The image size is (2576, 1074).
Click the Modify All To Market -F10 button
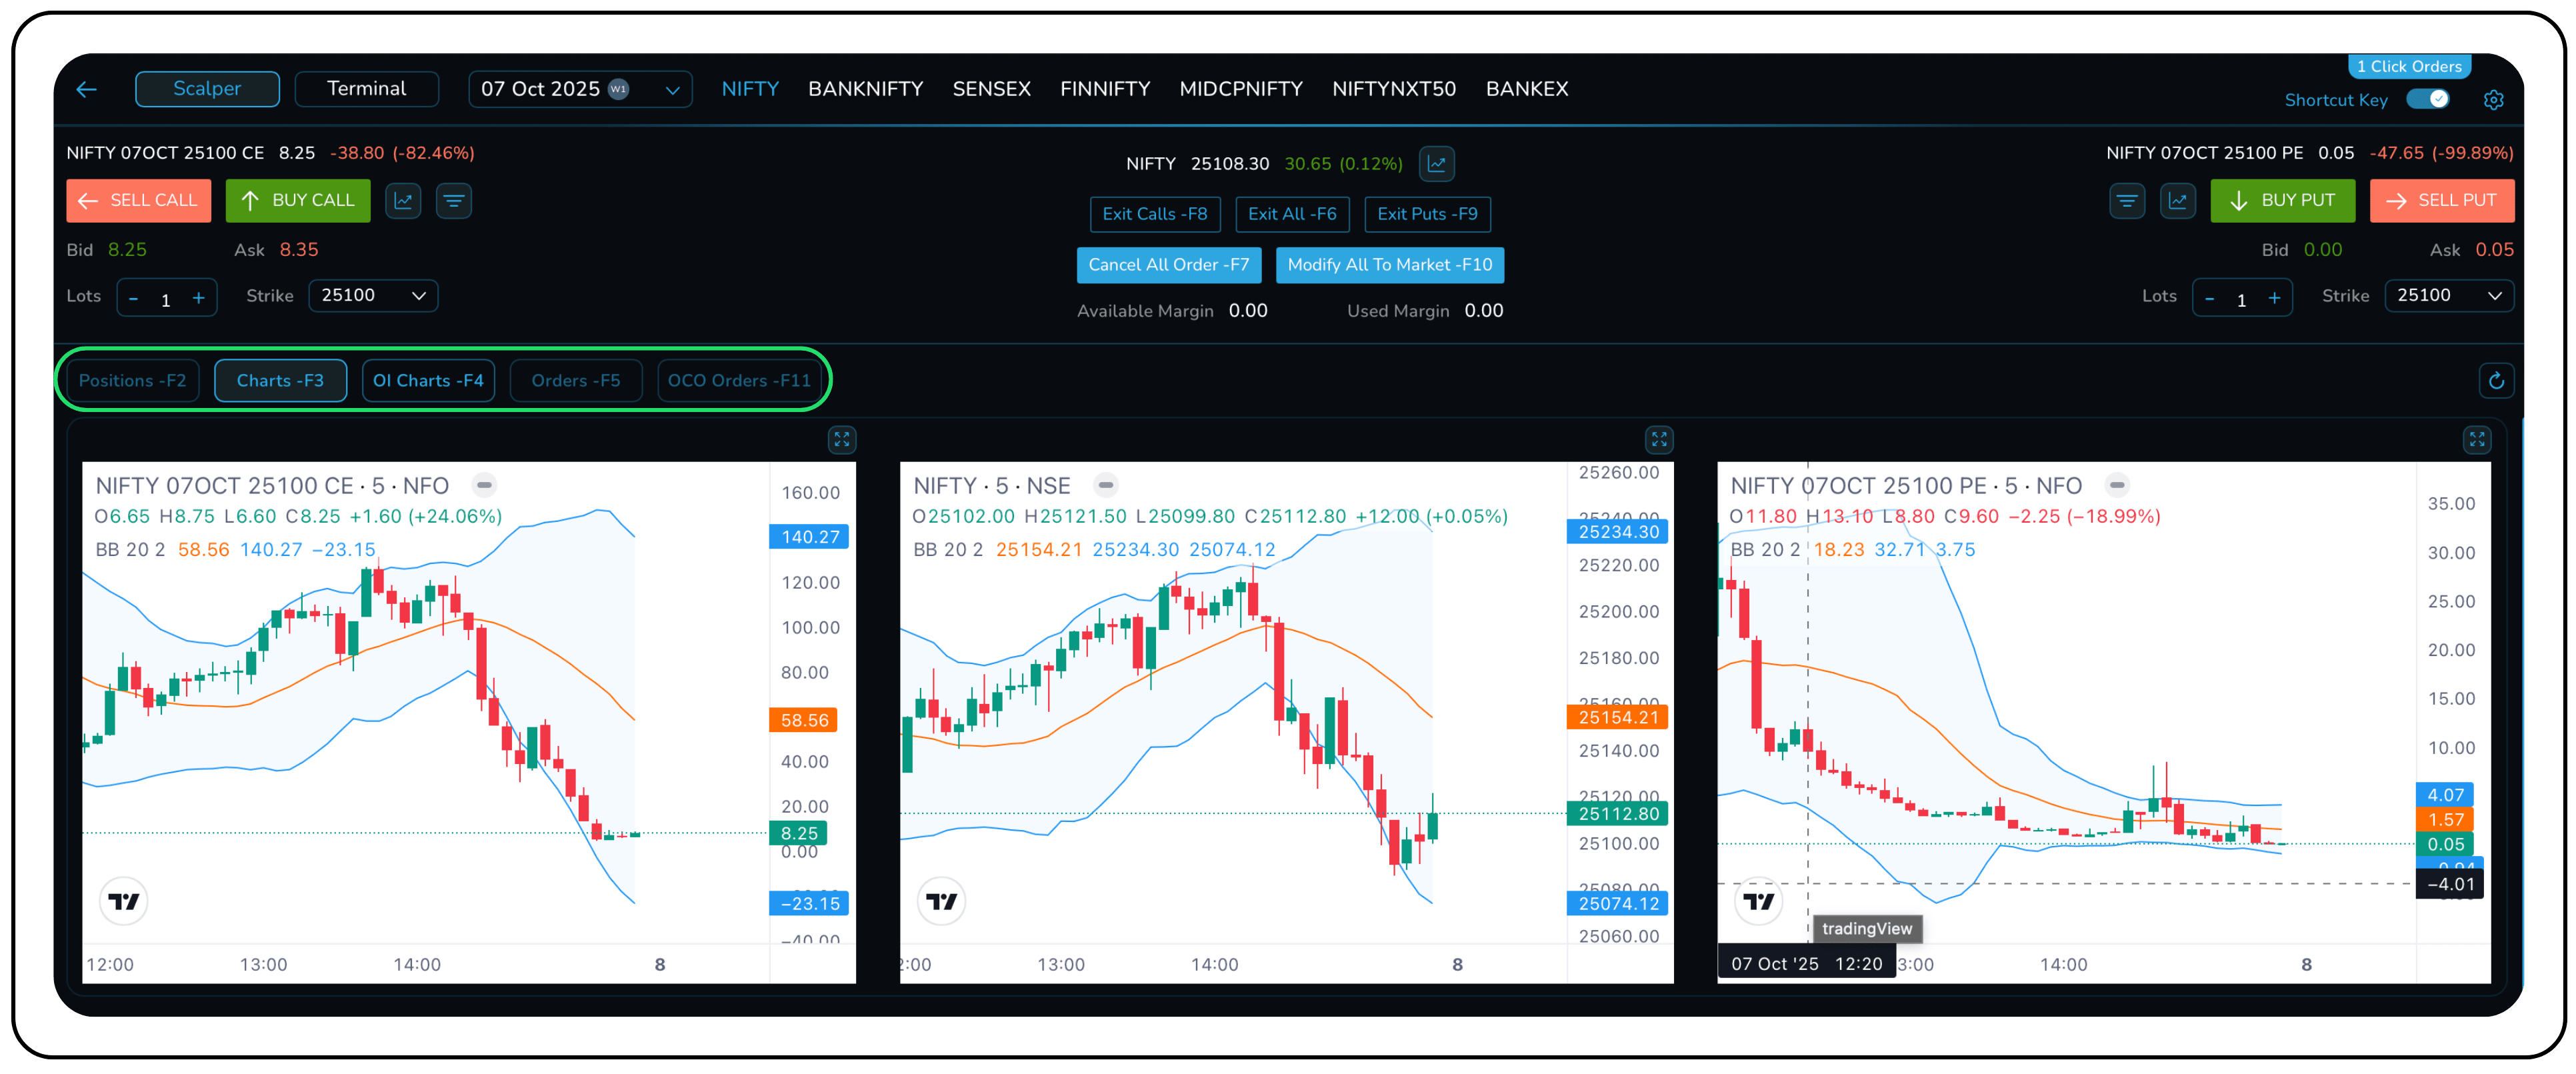(1389, 265)
